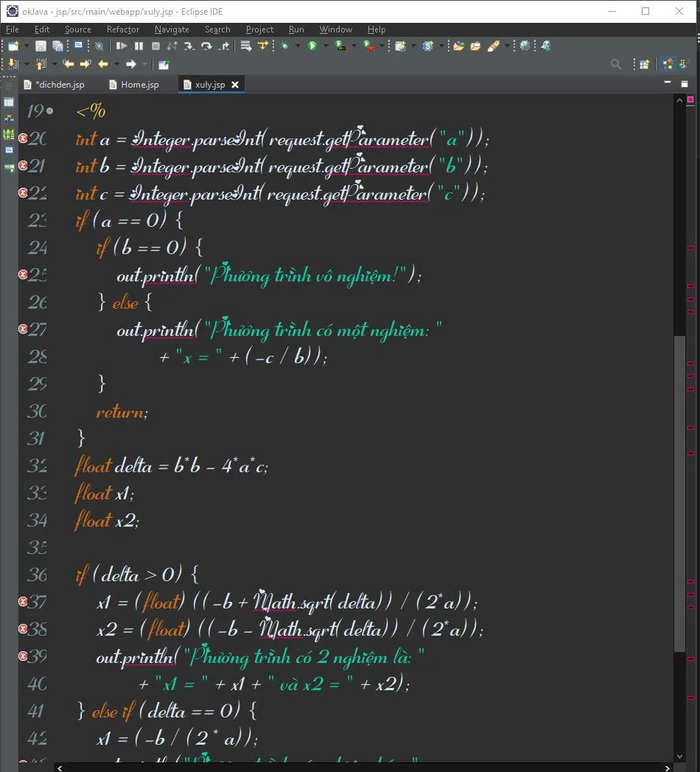Click the Search magnifier icon

point(616,64)
